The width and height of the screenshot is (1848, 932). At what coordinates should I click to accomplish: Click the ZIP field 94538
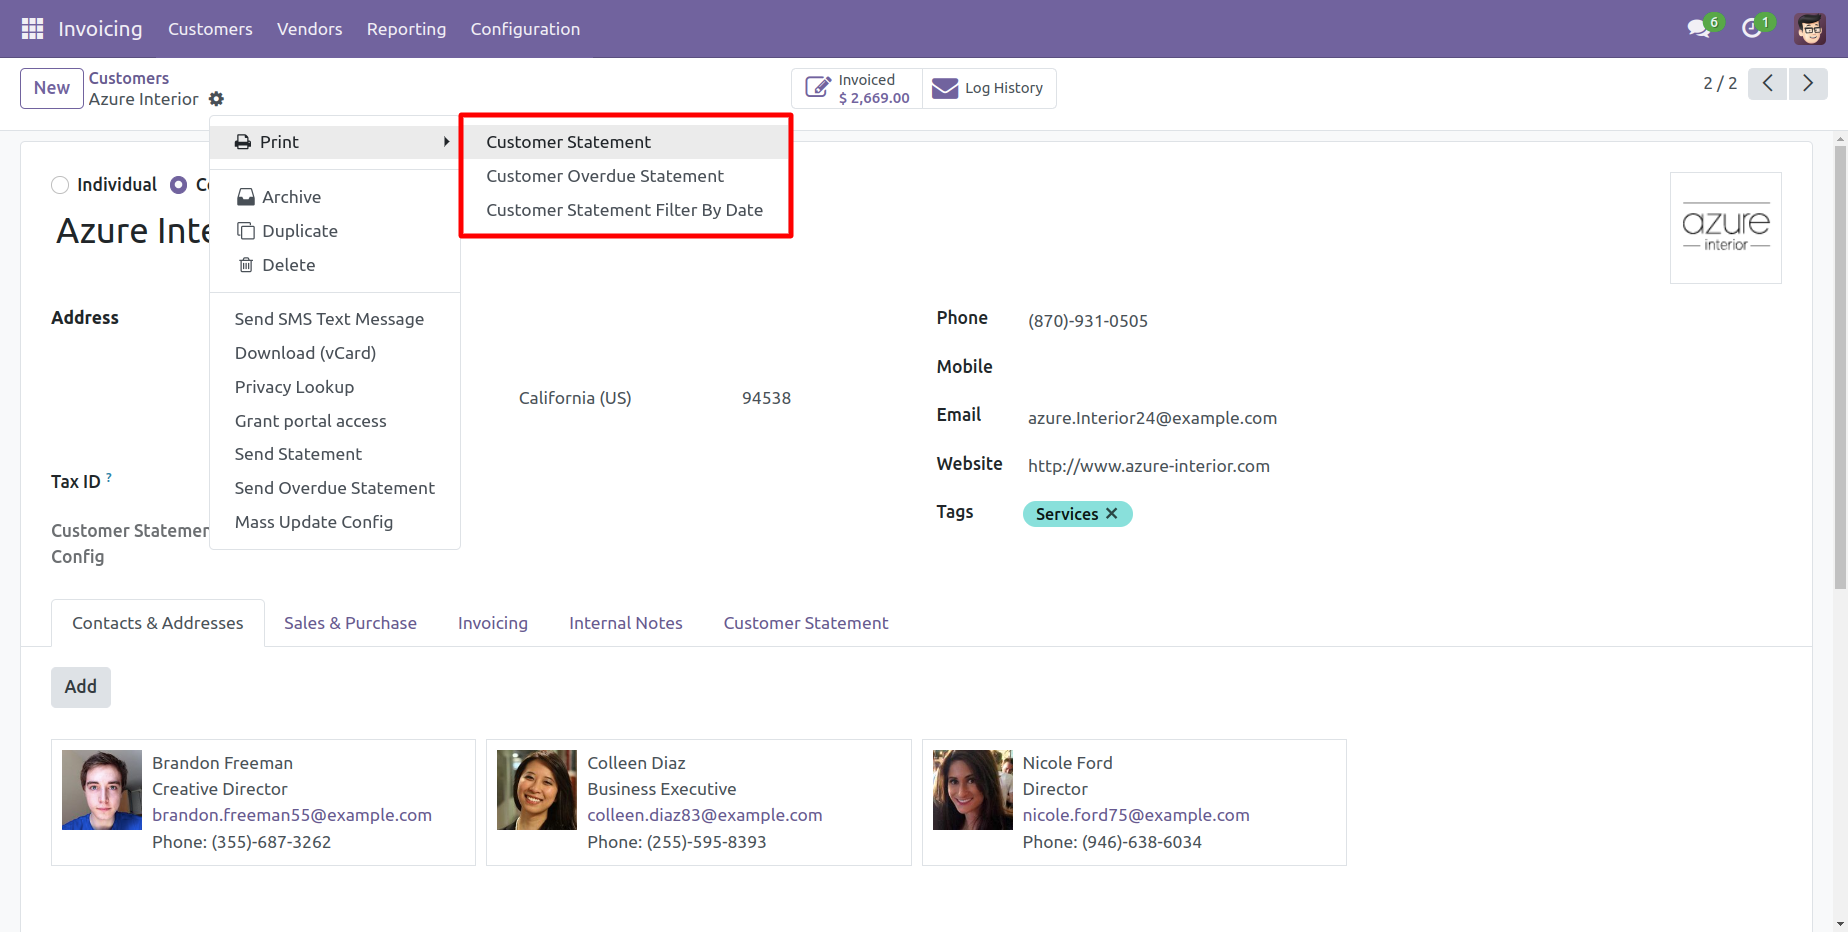(x=766, y=398)
